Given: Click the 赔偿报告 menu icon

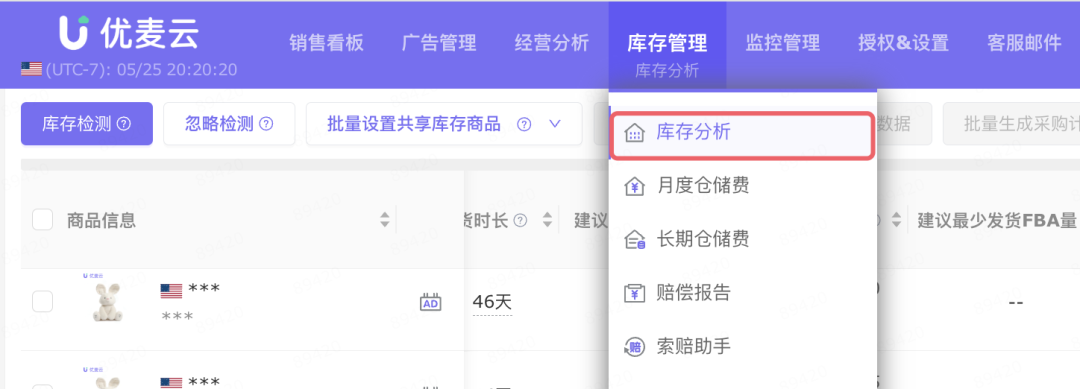Looking at the screenshot, I should tap(634, 293).
